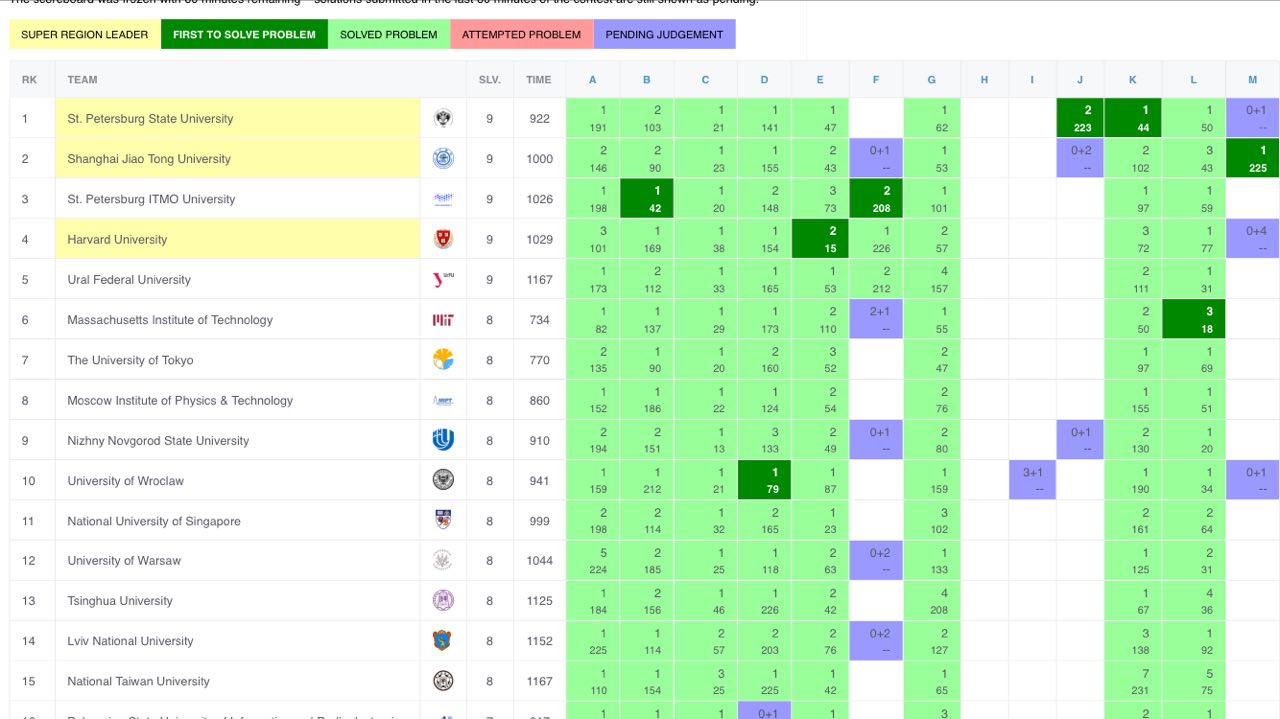The image size is (1280, 719).
Task: Select the First To Solve Problem legend swatch
Action: click(x=244, y=34)
